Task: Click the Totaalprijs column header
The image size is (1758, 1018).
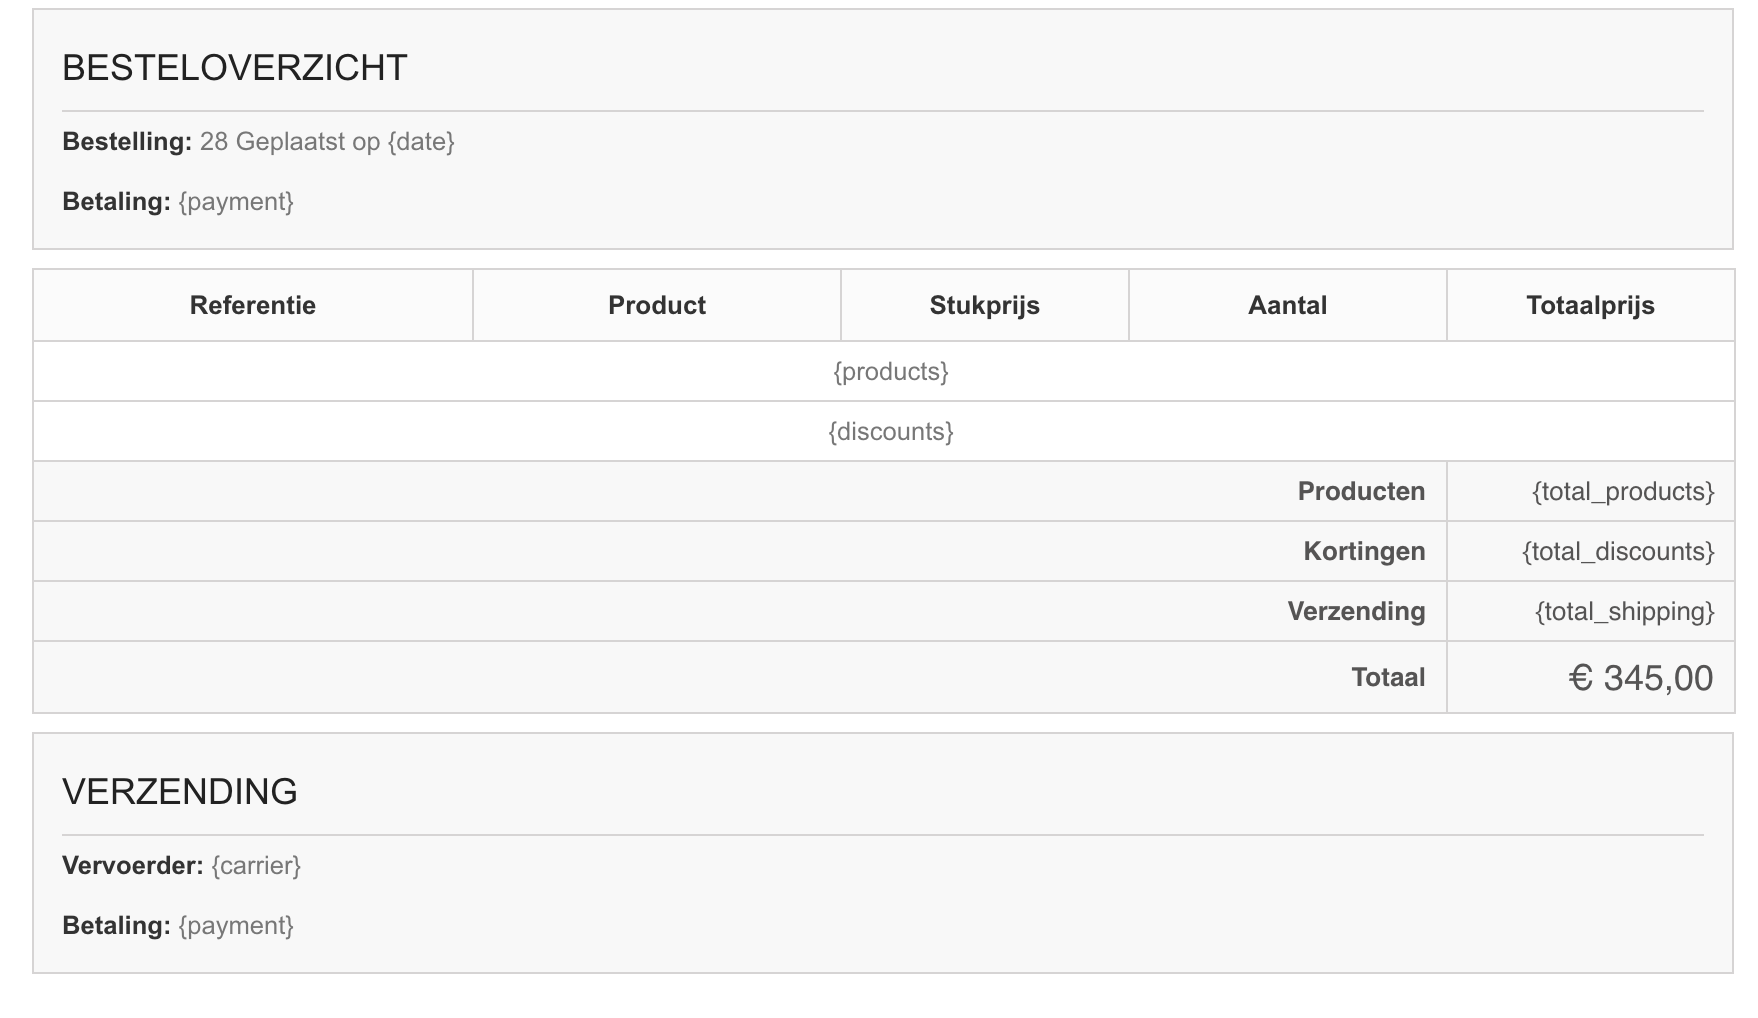Action: click(1591, 305)
